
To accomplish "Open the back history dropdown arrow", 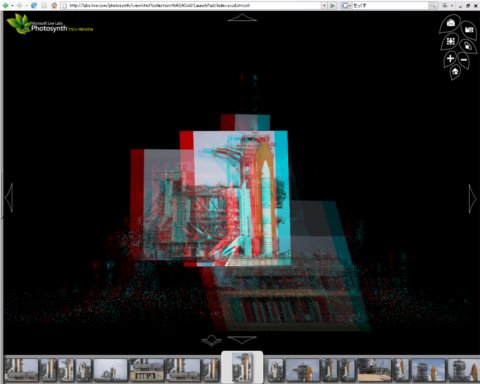I will (12, 6).
